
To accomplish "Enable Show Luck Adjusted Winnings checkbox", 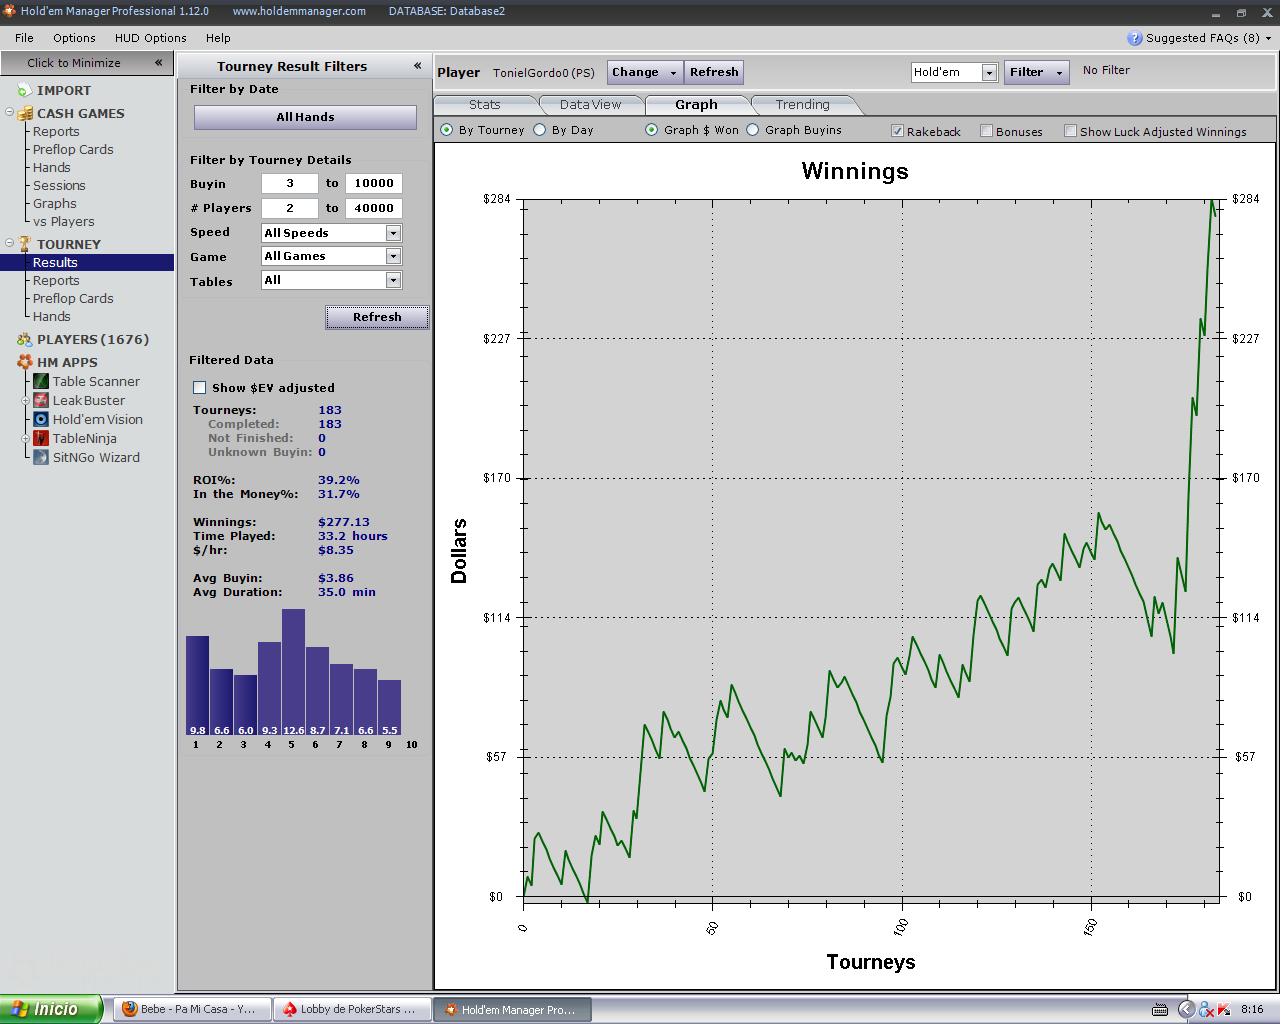I will click(1071, 131).
